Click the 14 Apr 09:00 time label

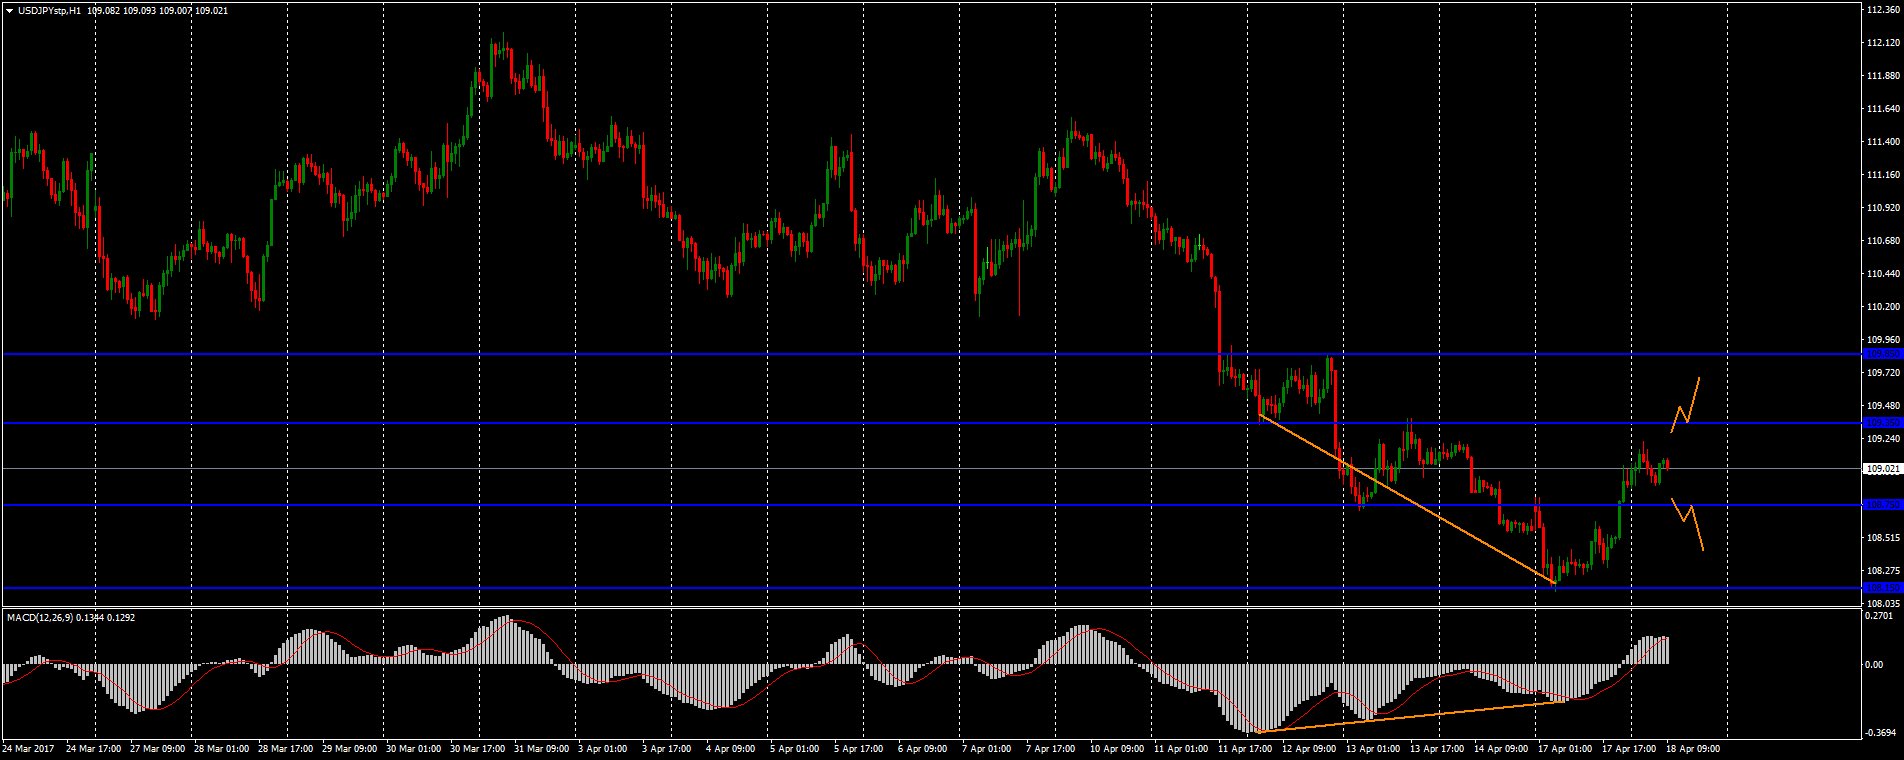coord(1502,748)
